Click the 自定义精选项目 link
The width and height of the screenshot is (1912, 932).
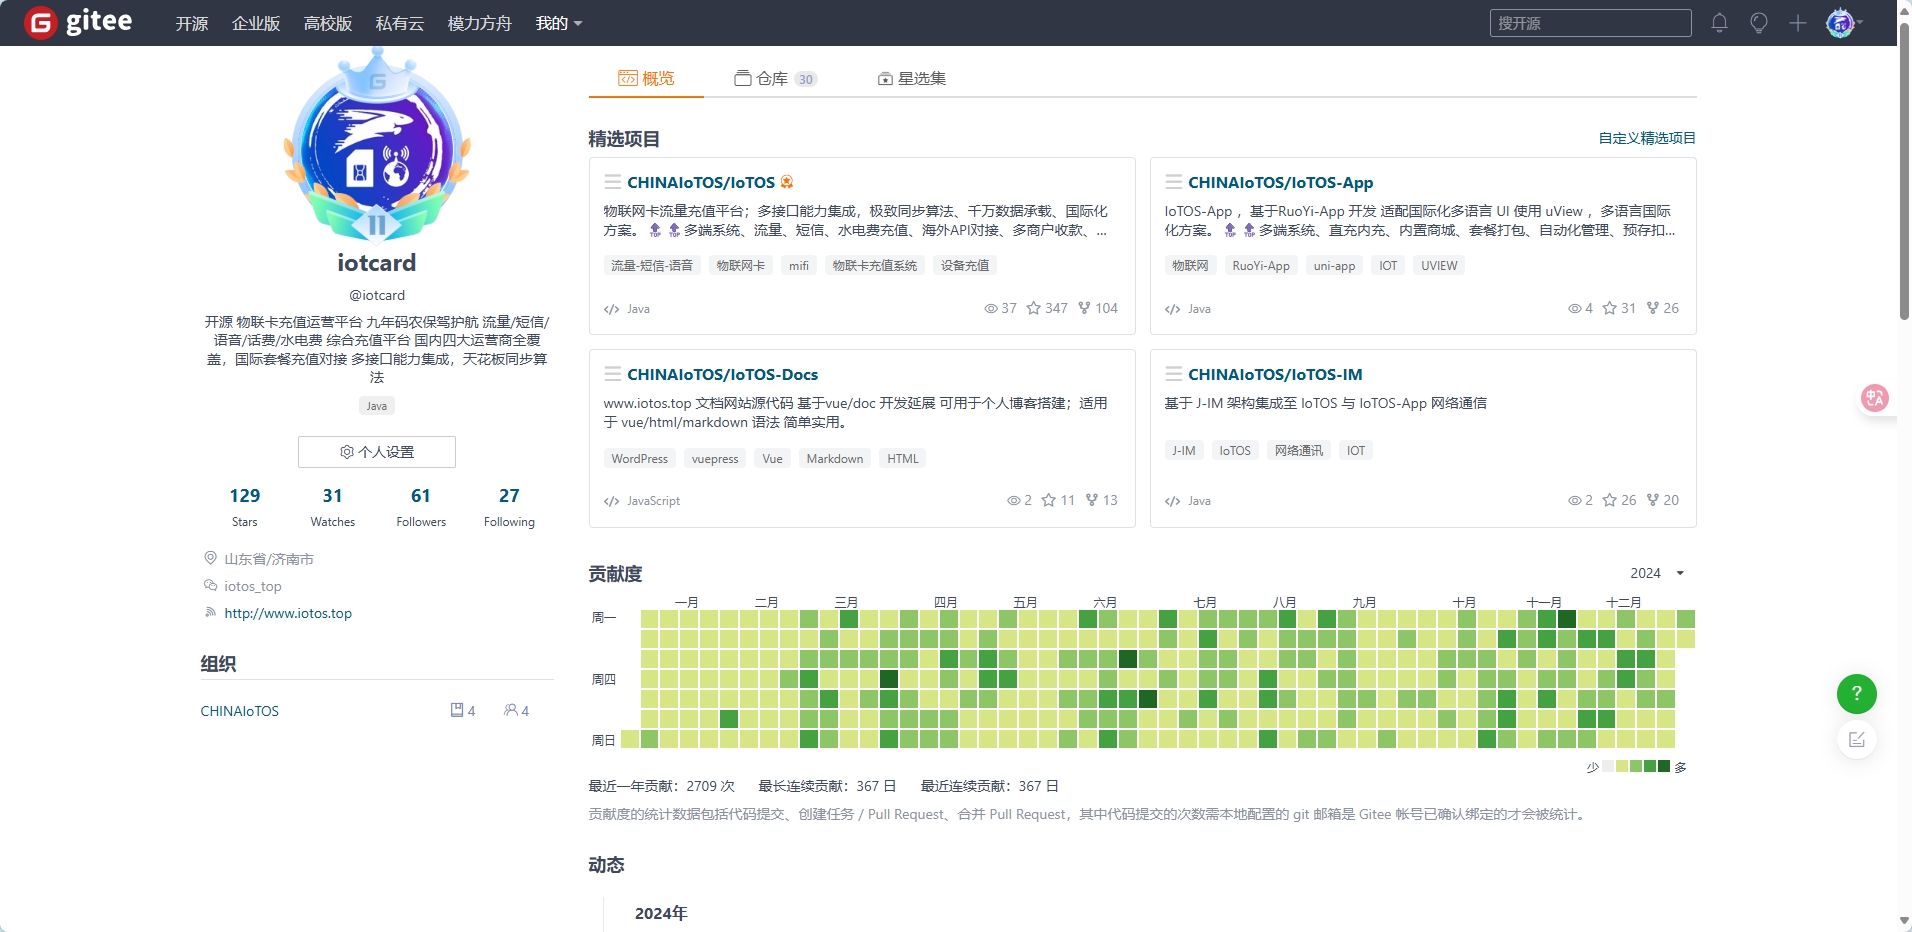(1647, 138)
